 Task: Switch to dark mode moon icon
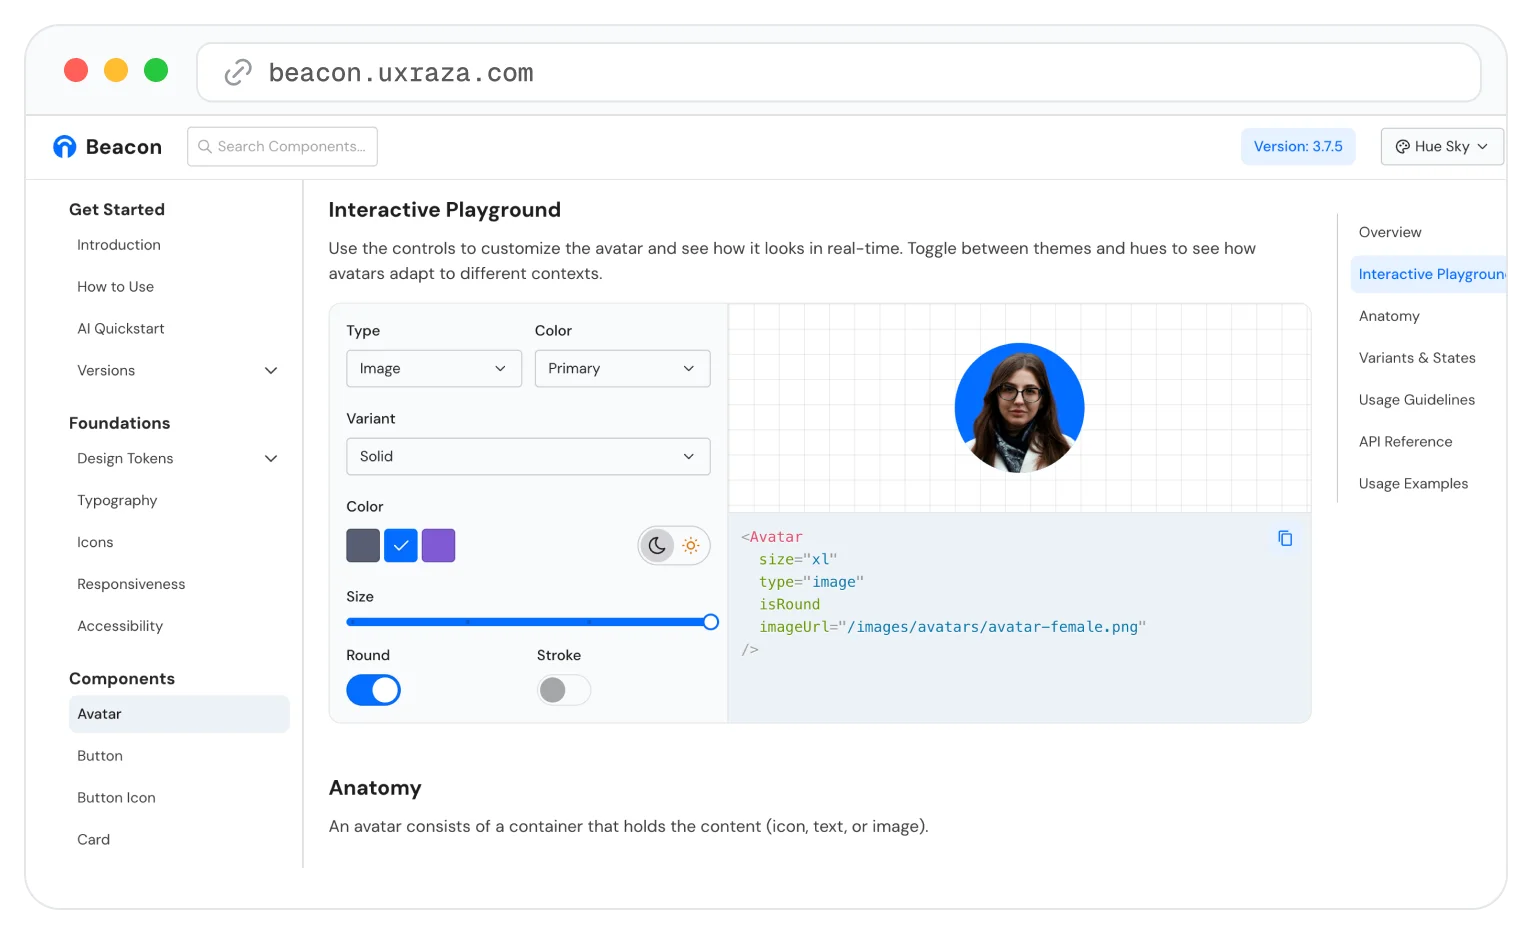(x=657, y=545)
